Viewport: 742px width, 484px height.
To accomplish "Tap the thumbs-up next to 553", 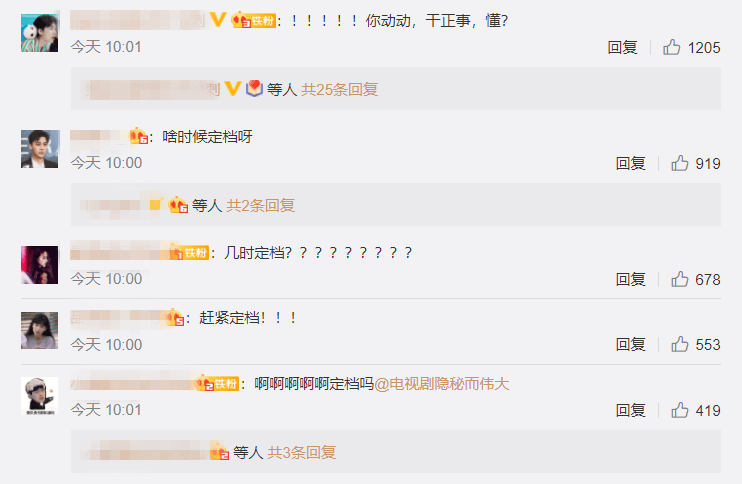I will [x=680, y=344].
